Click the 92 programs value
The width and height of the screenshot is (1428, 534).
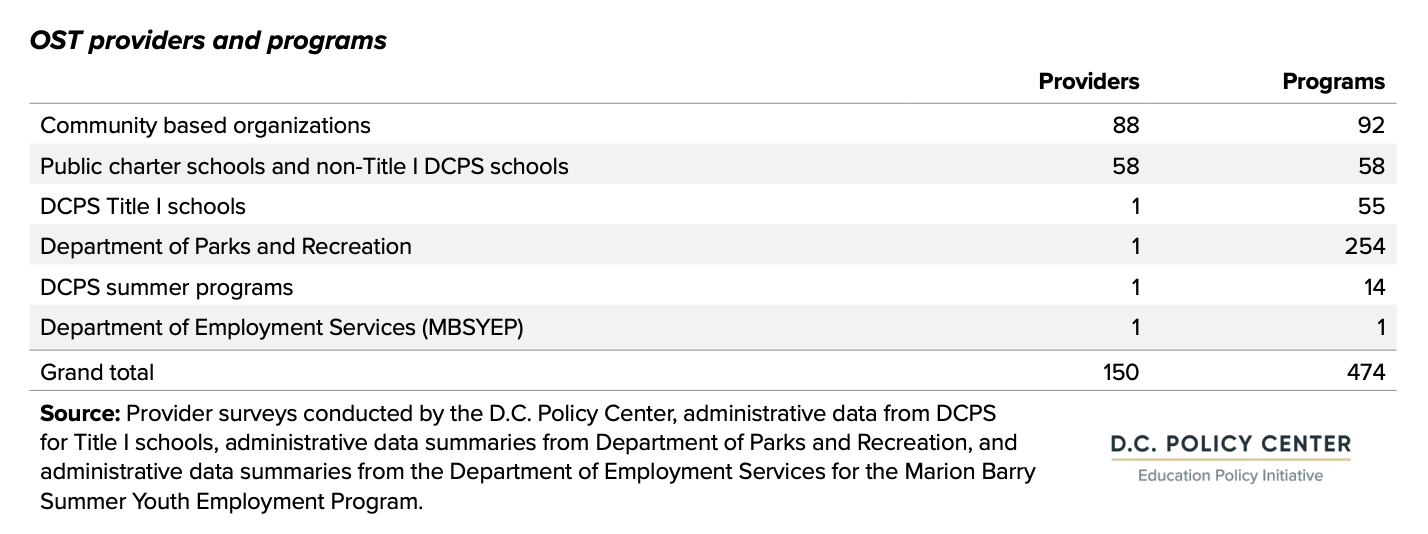click(x=1372, y=125)
